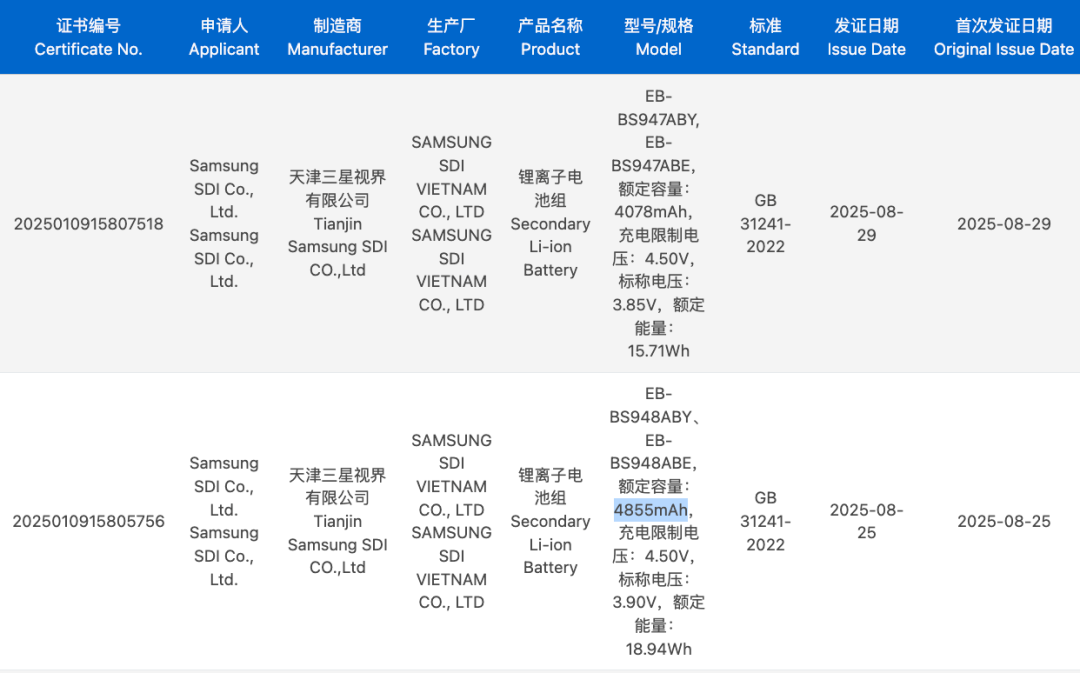
Task: Click the 4078mAh capacity value
Action: click(652, 212)
